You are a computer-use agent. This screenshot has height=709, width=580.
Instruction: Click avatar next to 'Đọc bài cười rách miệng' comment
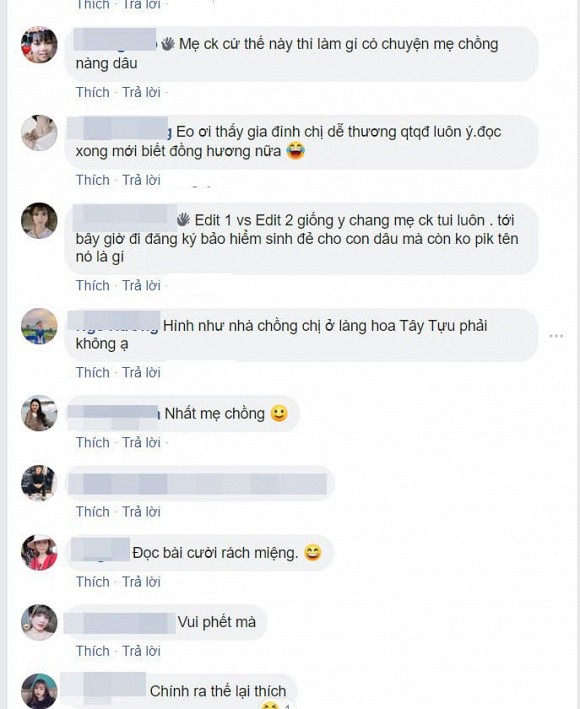click(x=39, y=552)
